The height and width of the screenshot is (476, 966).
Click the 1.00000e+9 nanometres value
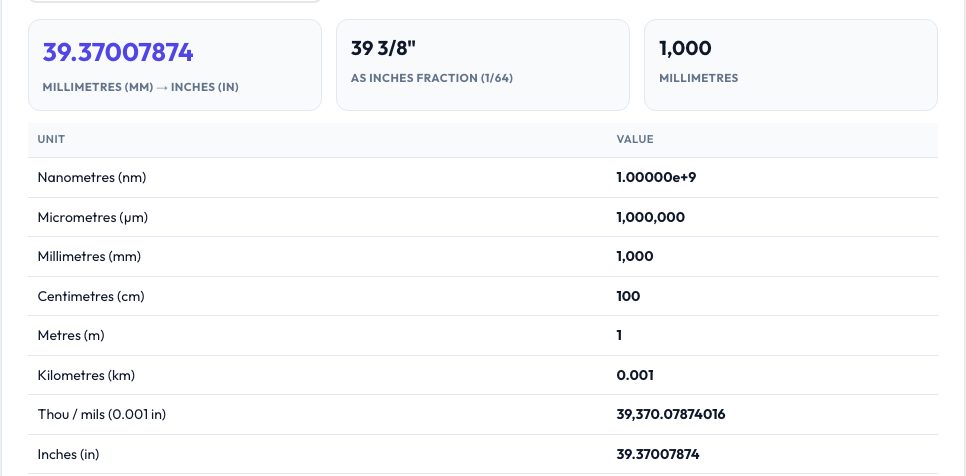[x=656, y=178]
